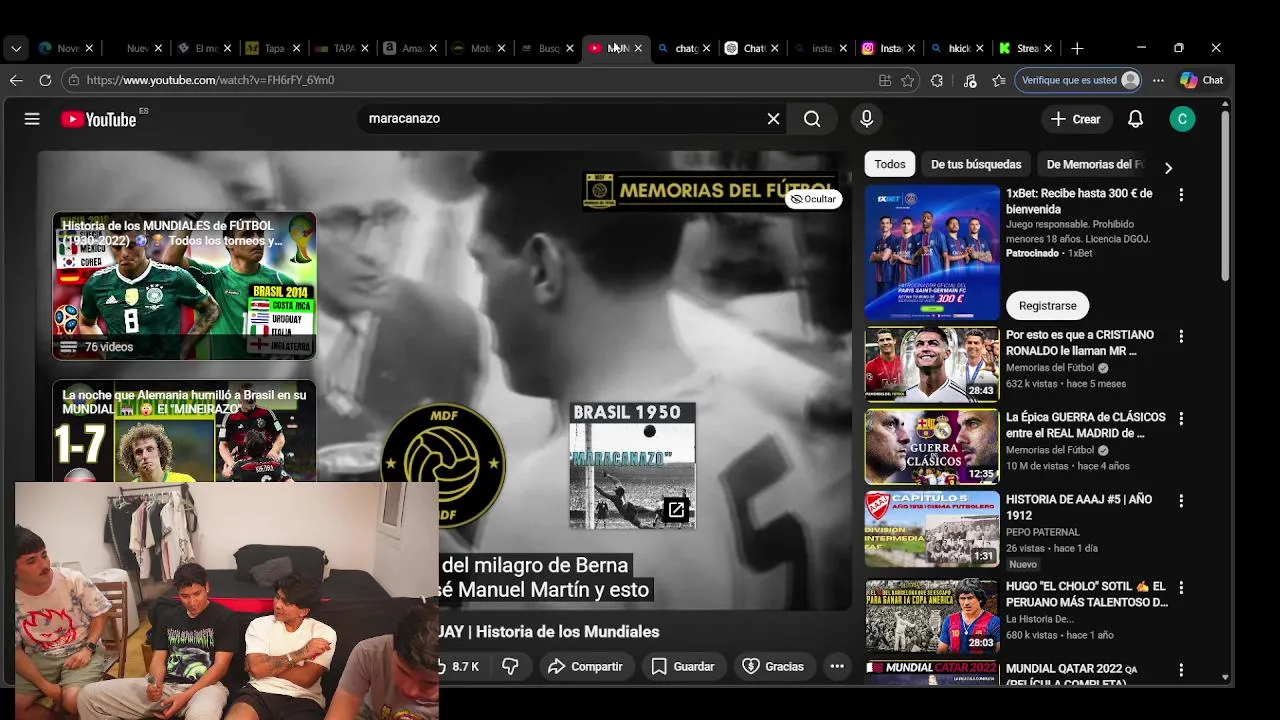
Task: Hide end screen cards with Ocultar
Action: click(x=813, y=199)
